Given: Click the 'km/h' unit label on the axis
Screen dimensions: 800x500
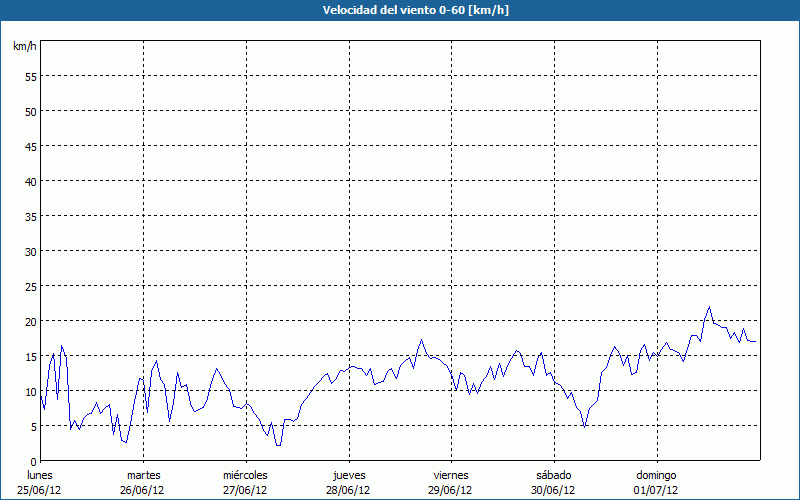Looking at the screenshot, I should (25, 47).
